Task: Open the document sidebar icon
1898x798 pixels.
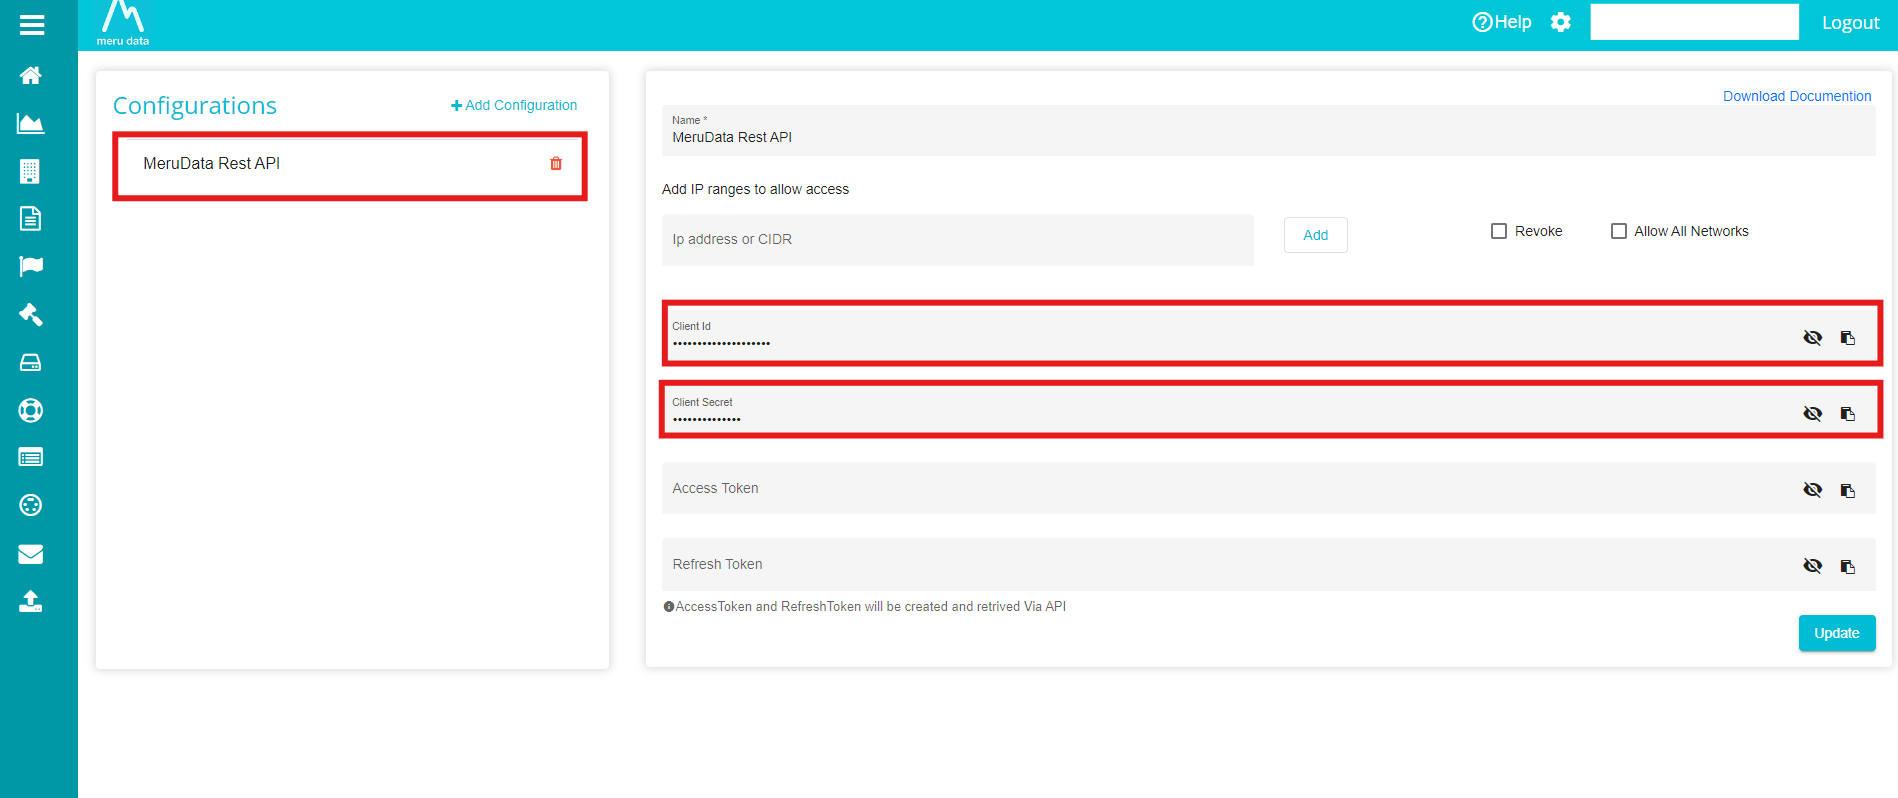Action: point(31,218)
